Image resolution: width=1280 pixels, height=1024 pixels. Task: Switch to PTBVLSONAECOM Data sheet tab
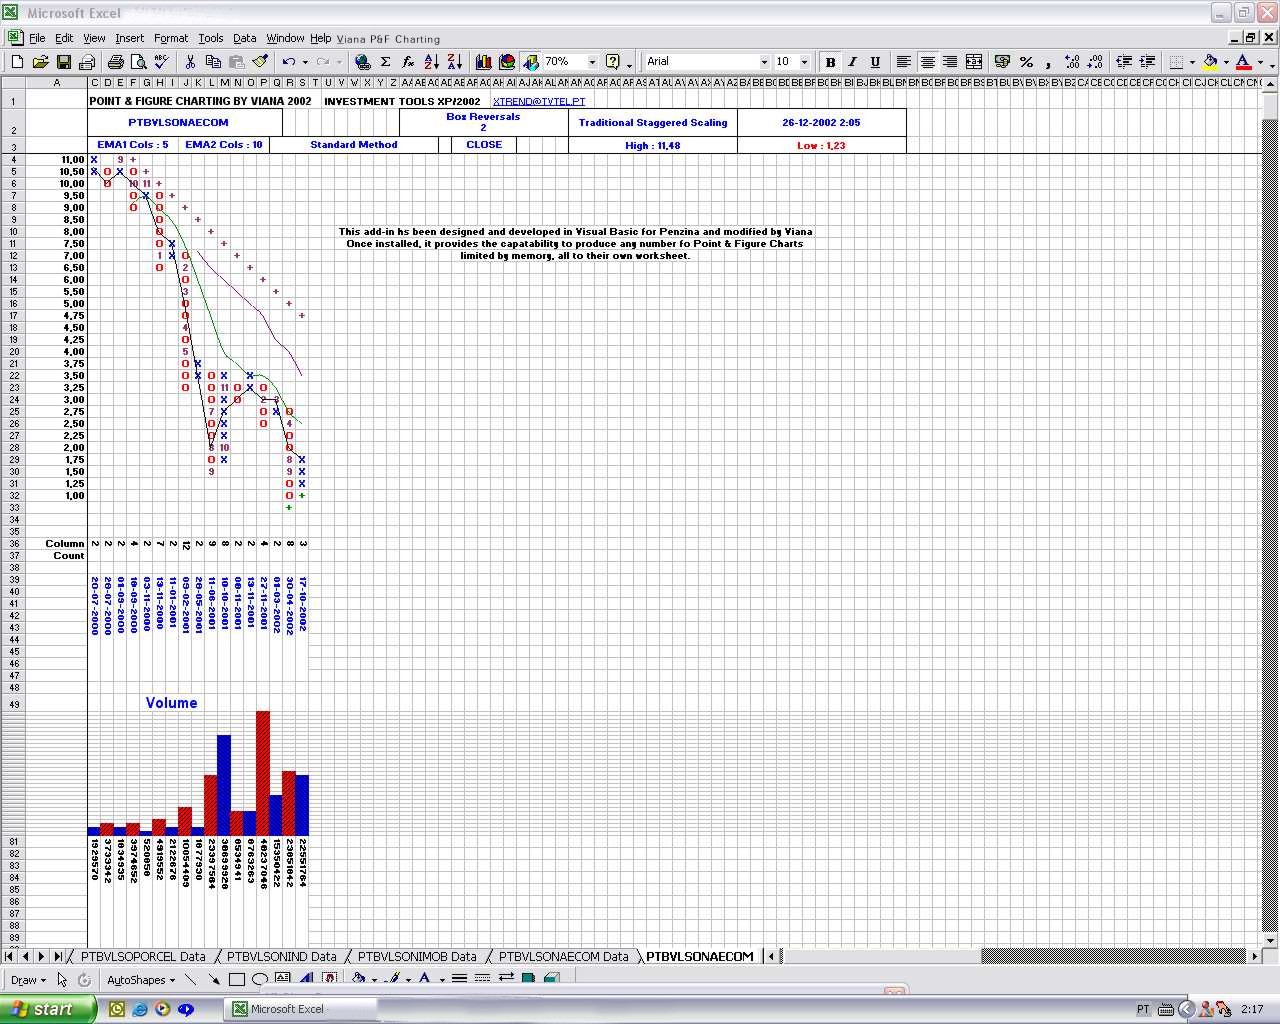564,957
